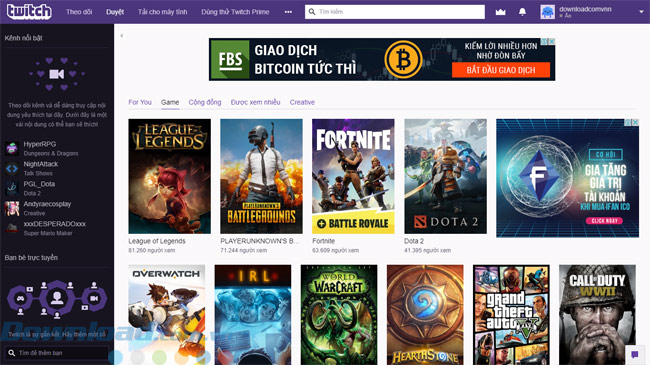Open HyperRPG channel avatar
This screenshot has height=365, width=650.
(12, 148)
